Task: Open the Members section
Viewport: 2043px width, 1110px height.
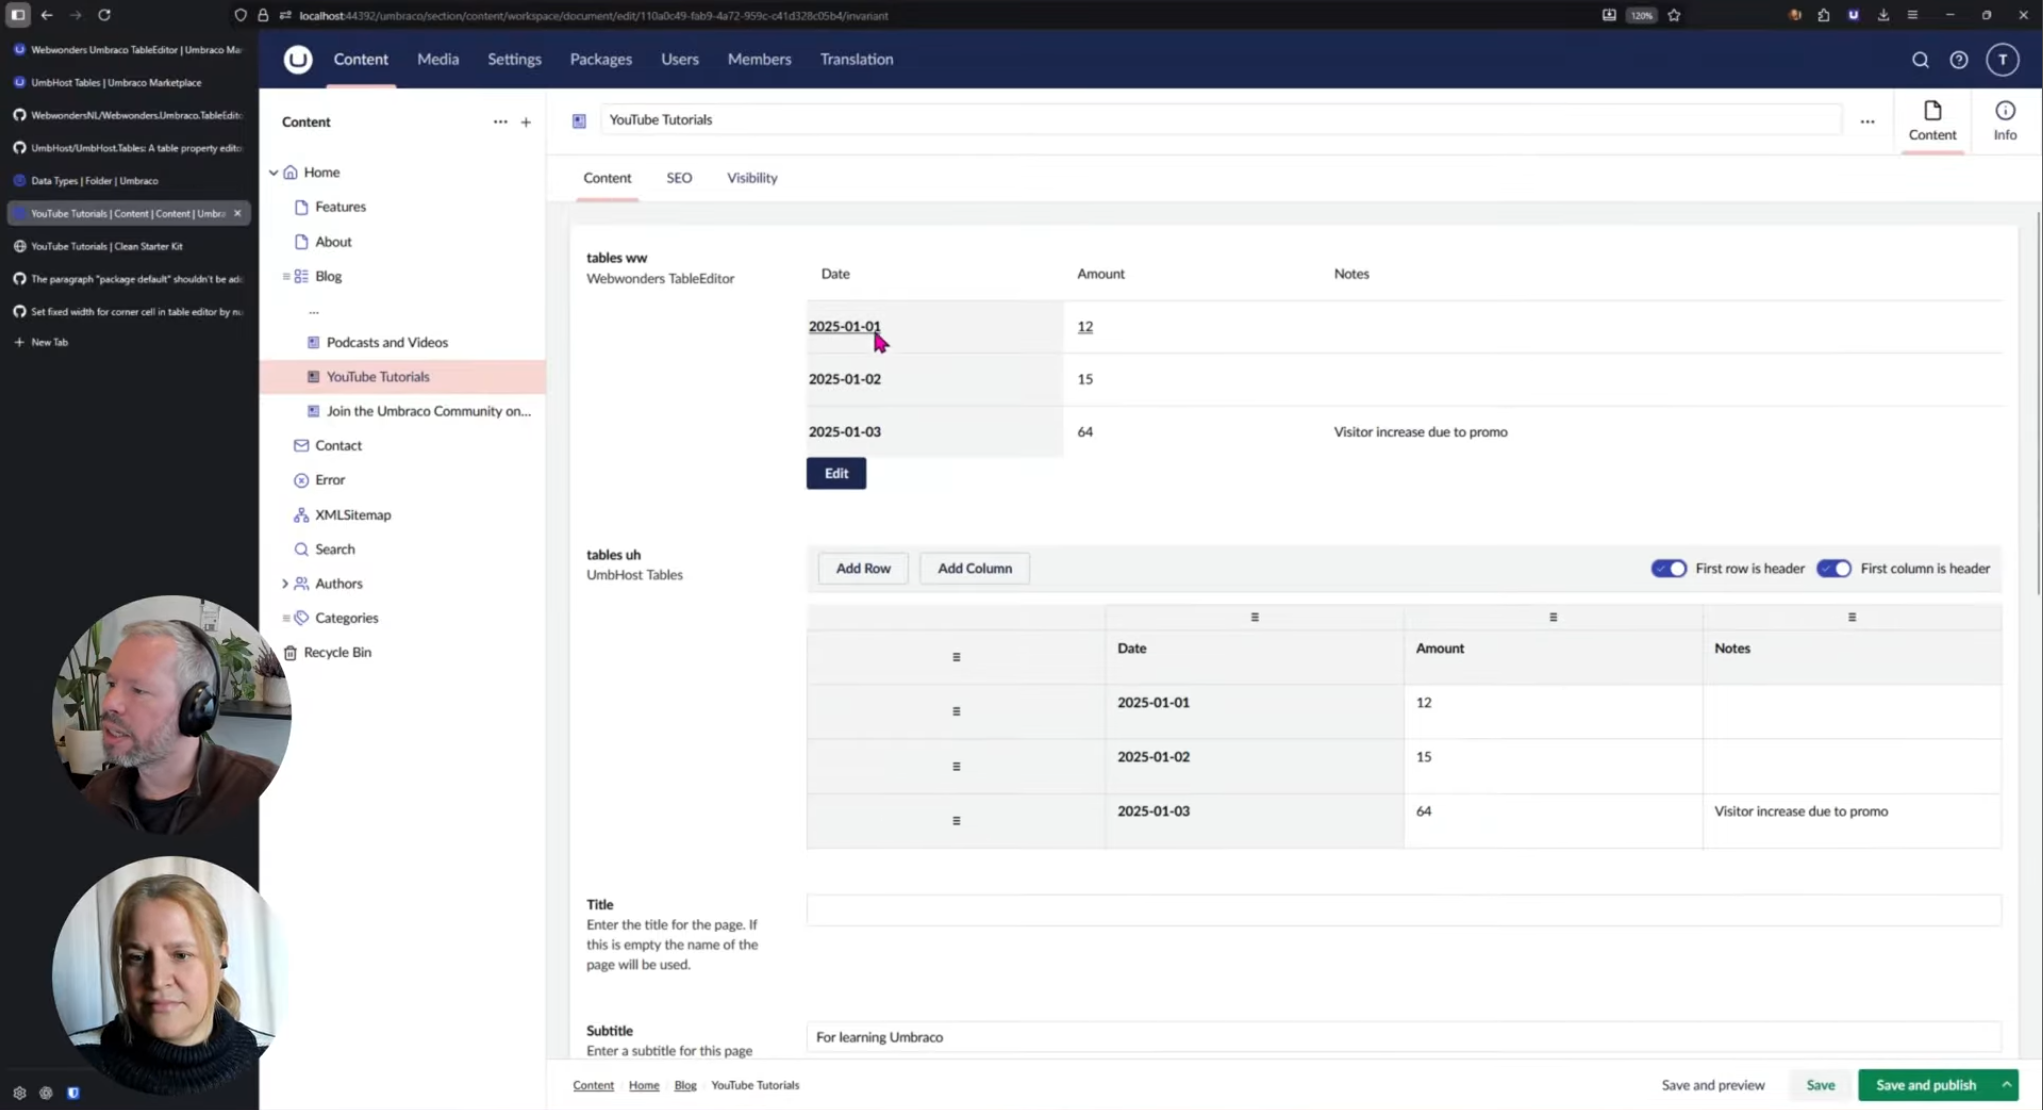Action: point(759,59)
